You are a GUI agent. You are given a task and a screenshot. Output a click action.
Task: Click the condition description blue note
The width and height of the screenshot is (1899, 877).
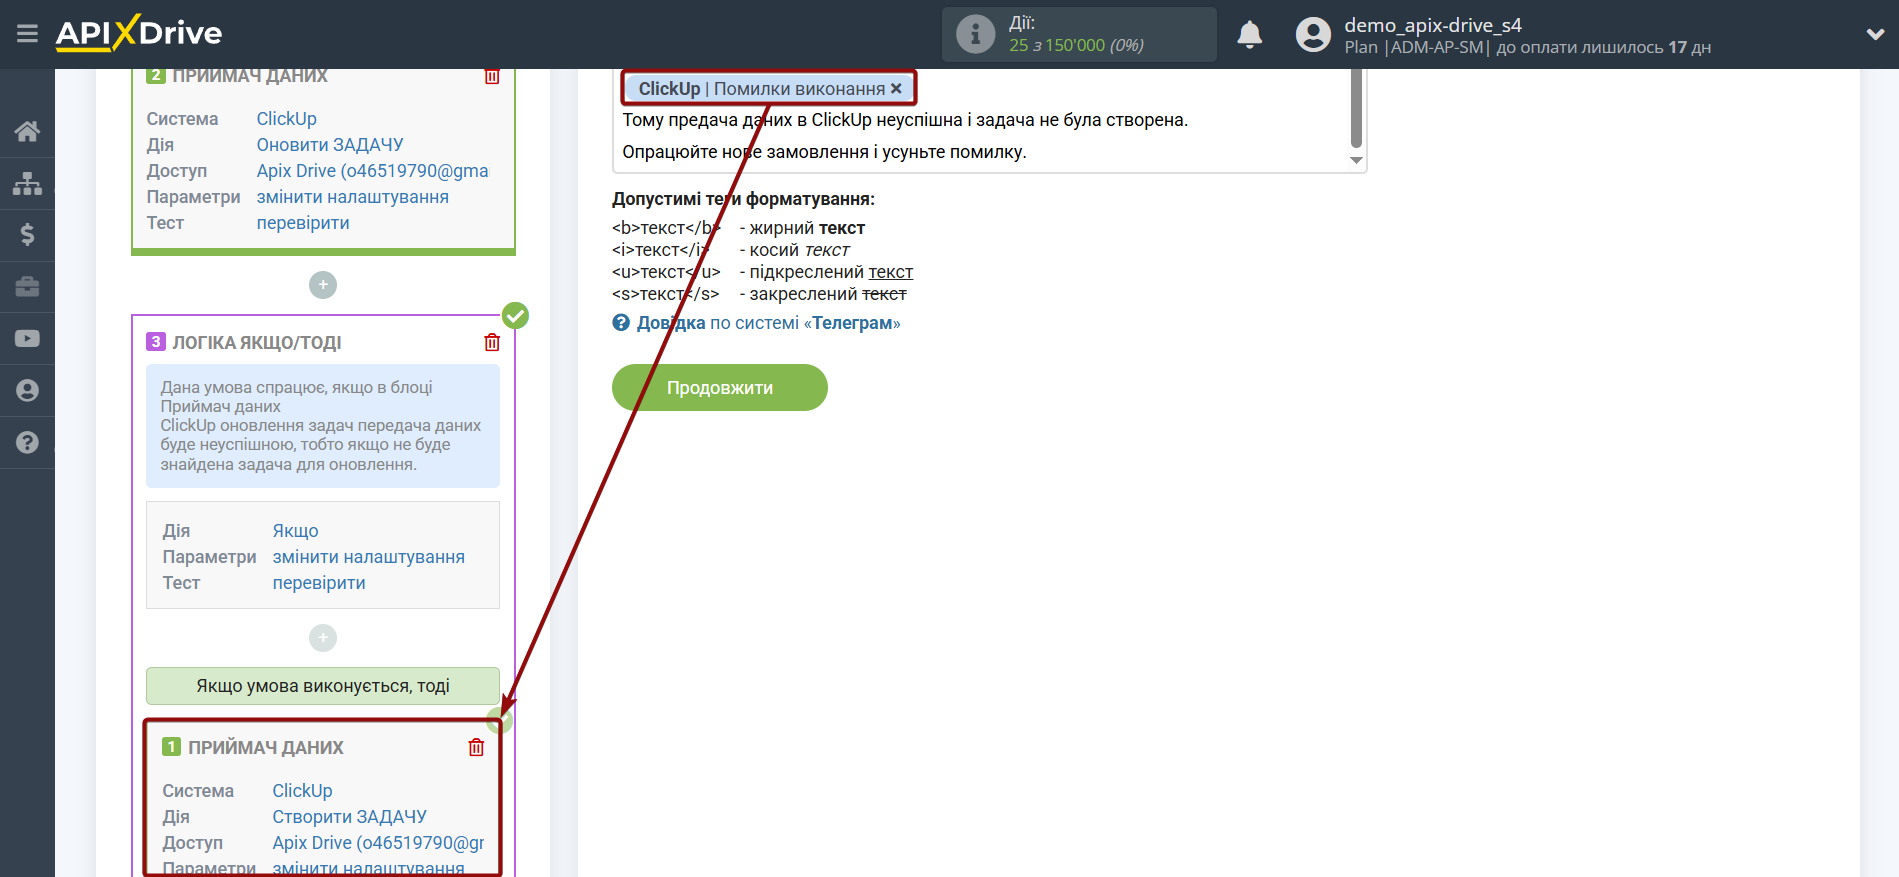click(323, 426)
